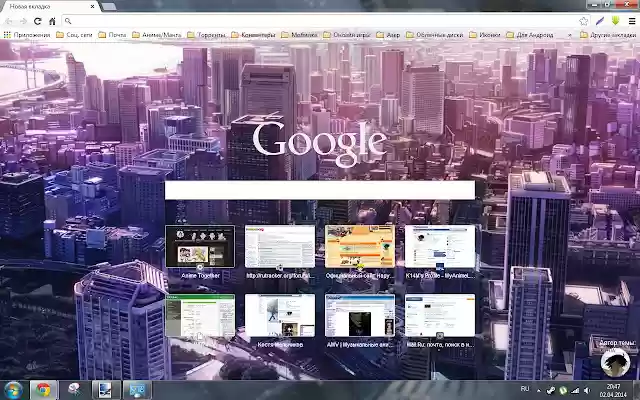
Task: Open the rutracker.org thumbnail
Action: (280, 247)
